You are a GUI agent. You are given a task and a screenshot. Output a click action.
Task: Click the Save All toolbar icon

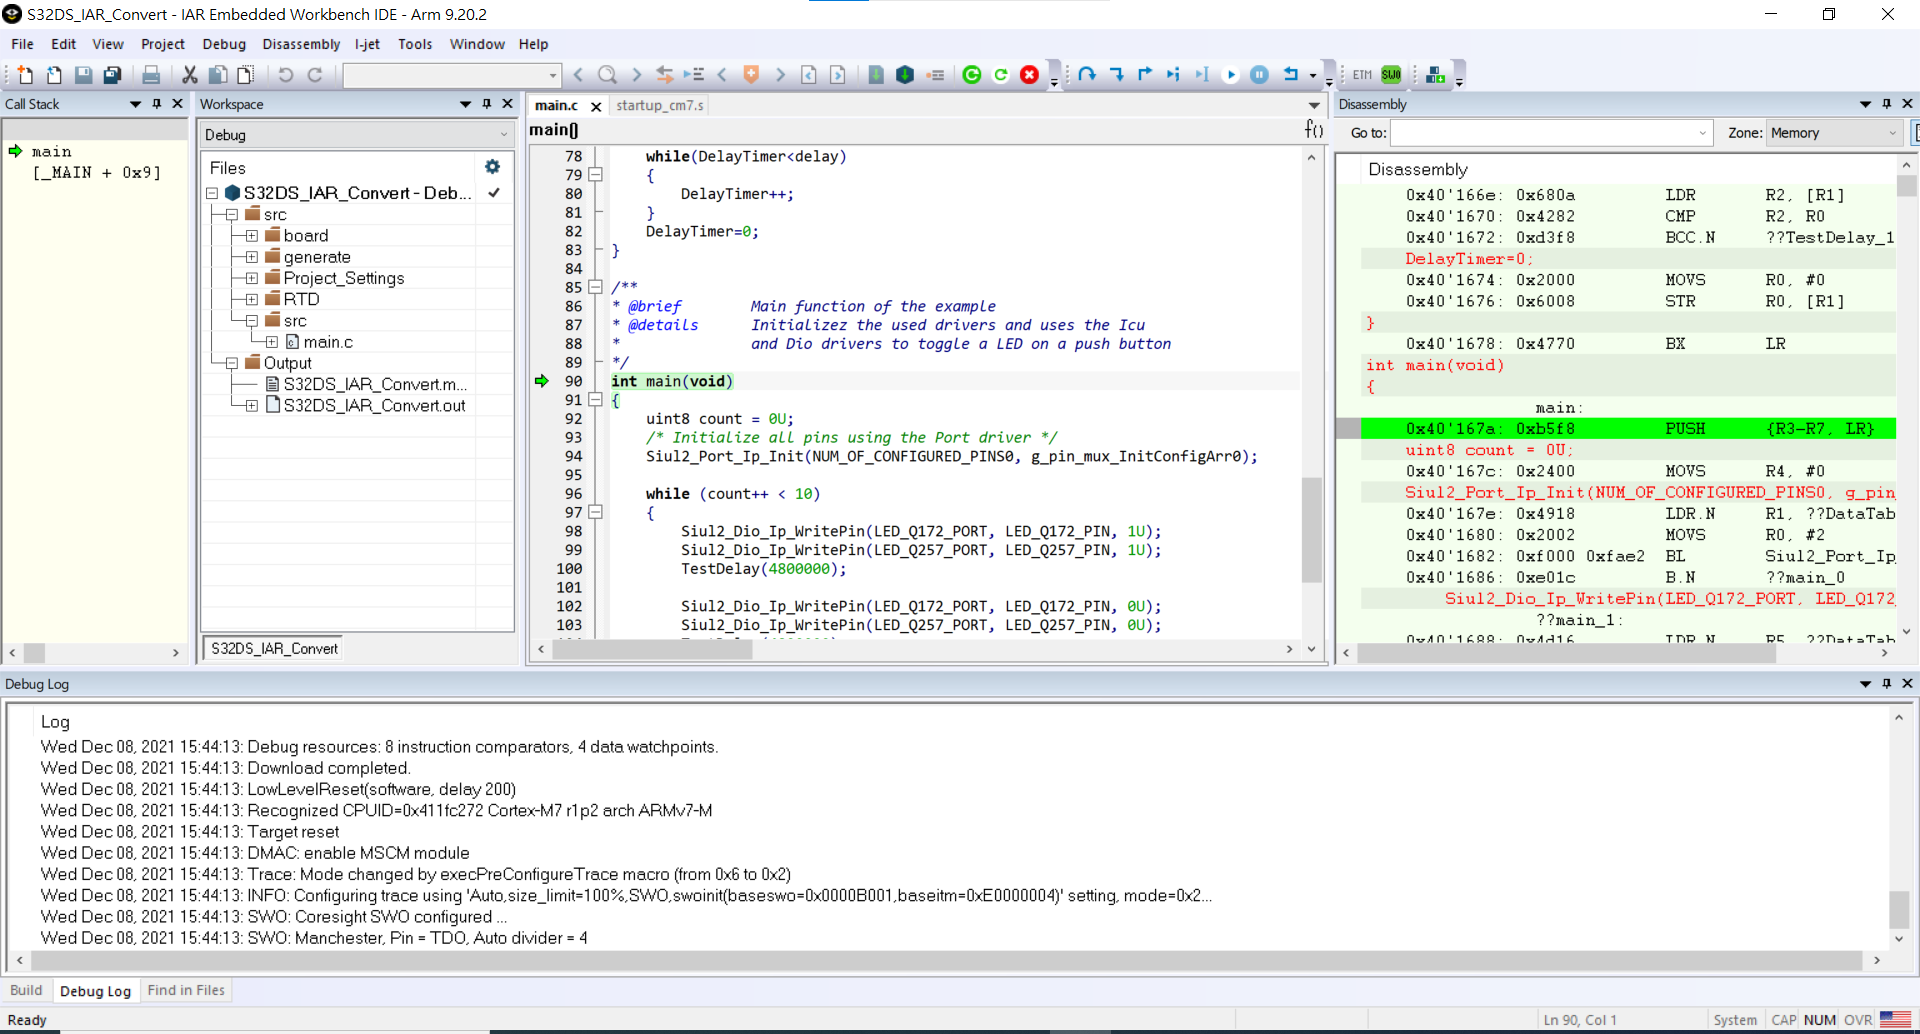coord(113,75)
